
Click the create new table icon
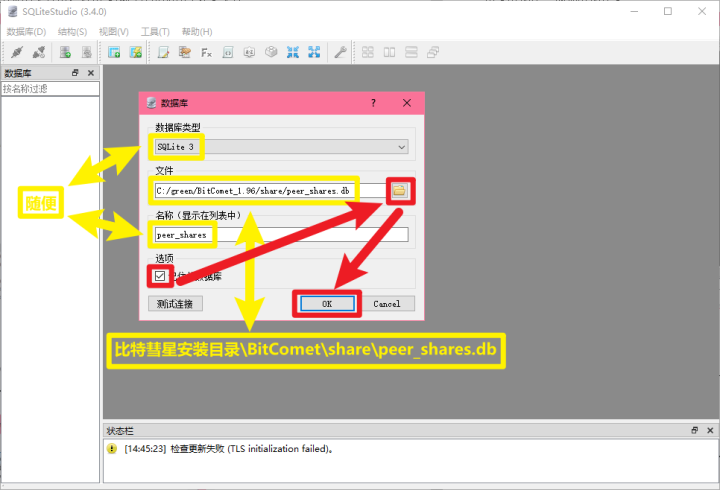[114, 52]
